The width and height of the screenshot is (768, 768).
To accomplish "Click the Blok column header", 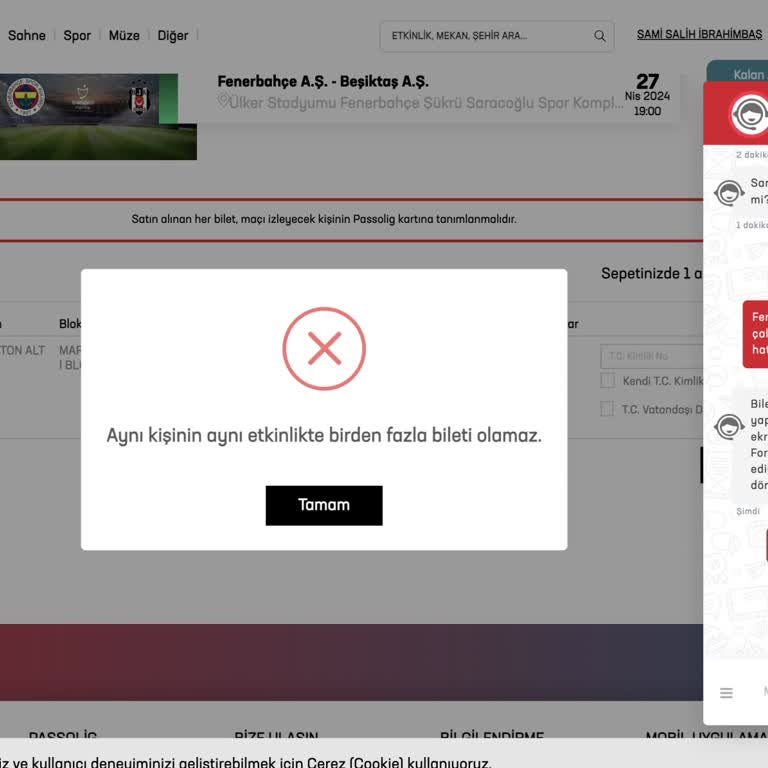I will coord(70,324).
